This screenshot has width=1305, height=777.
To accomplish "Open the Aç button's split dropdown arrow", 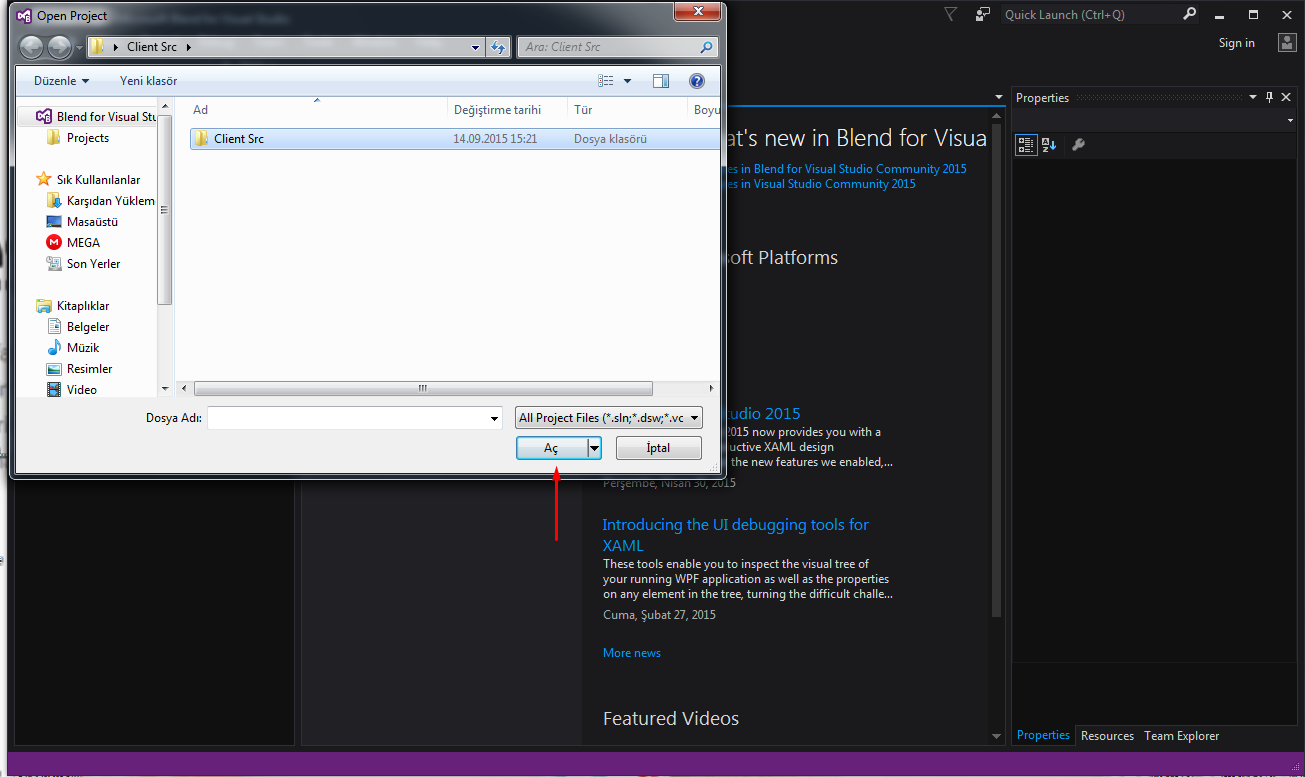I will (x=594, y=449).
